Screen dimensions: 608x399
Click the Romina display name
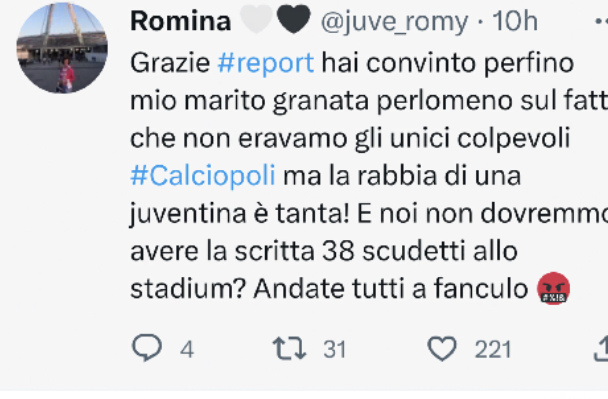[181, 21]
